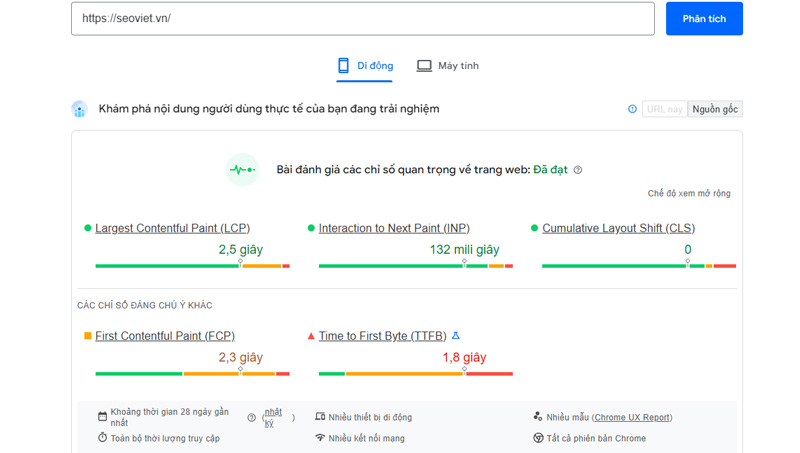The width and height of the screenshot is (800, 453).
Task: Click the Time to First Byte distribution bar
Action: 415,373
